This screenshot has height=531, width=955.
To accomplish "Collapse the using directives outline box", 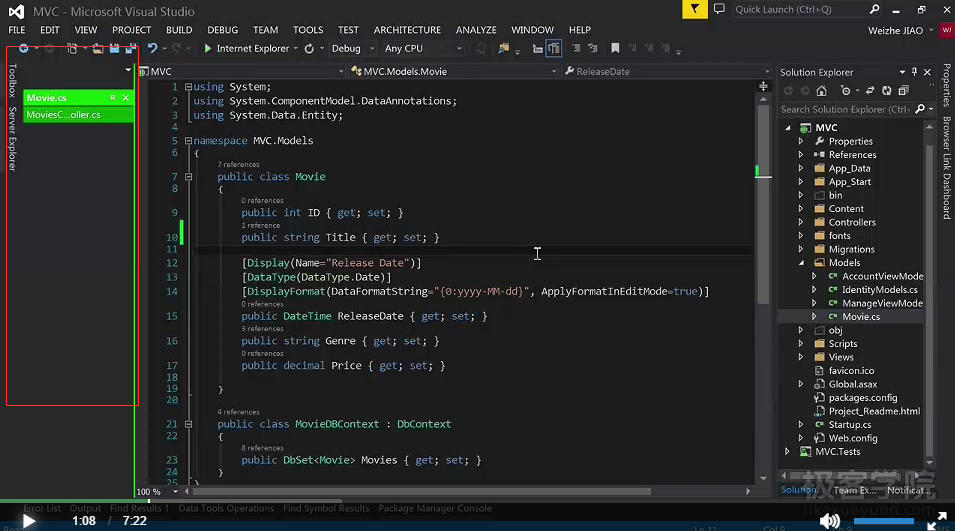I will coord(188,87).
